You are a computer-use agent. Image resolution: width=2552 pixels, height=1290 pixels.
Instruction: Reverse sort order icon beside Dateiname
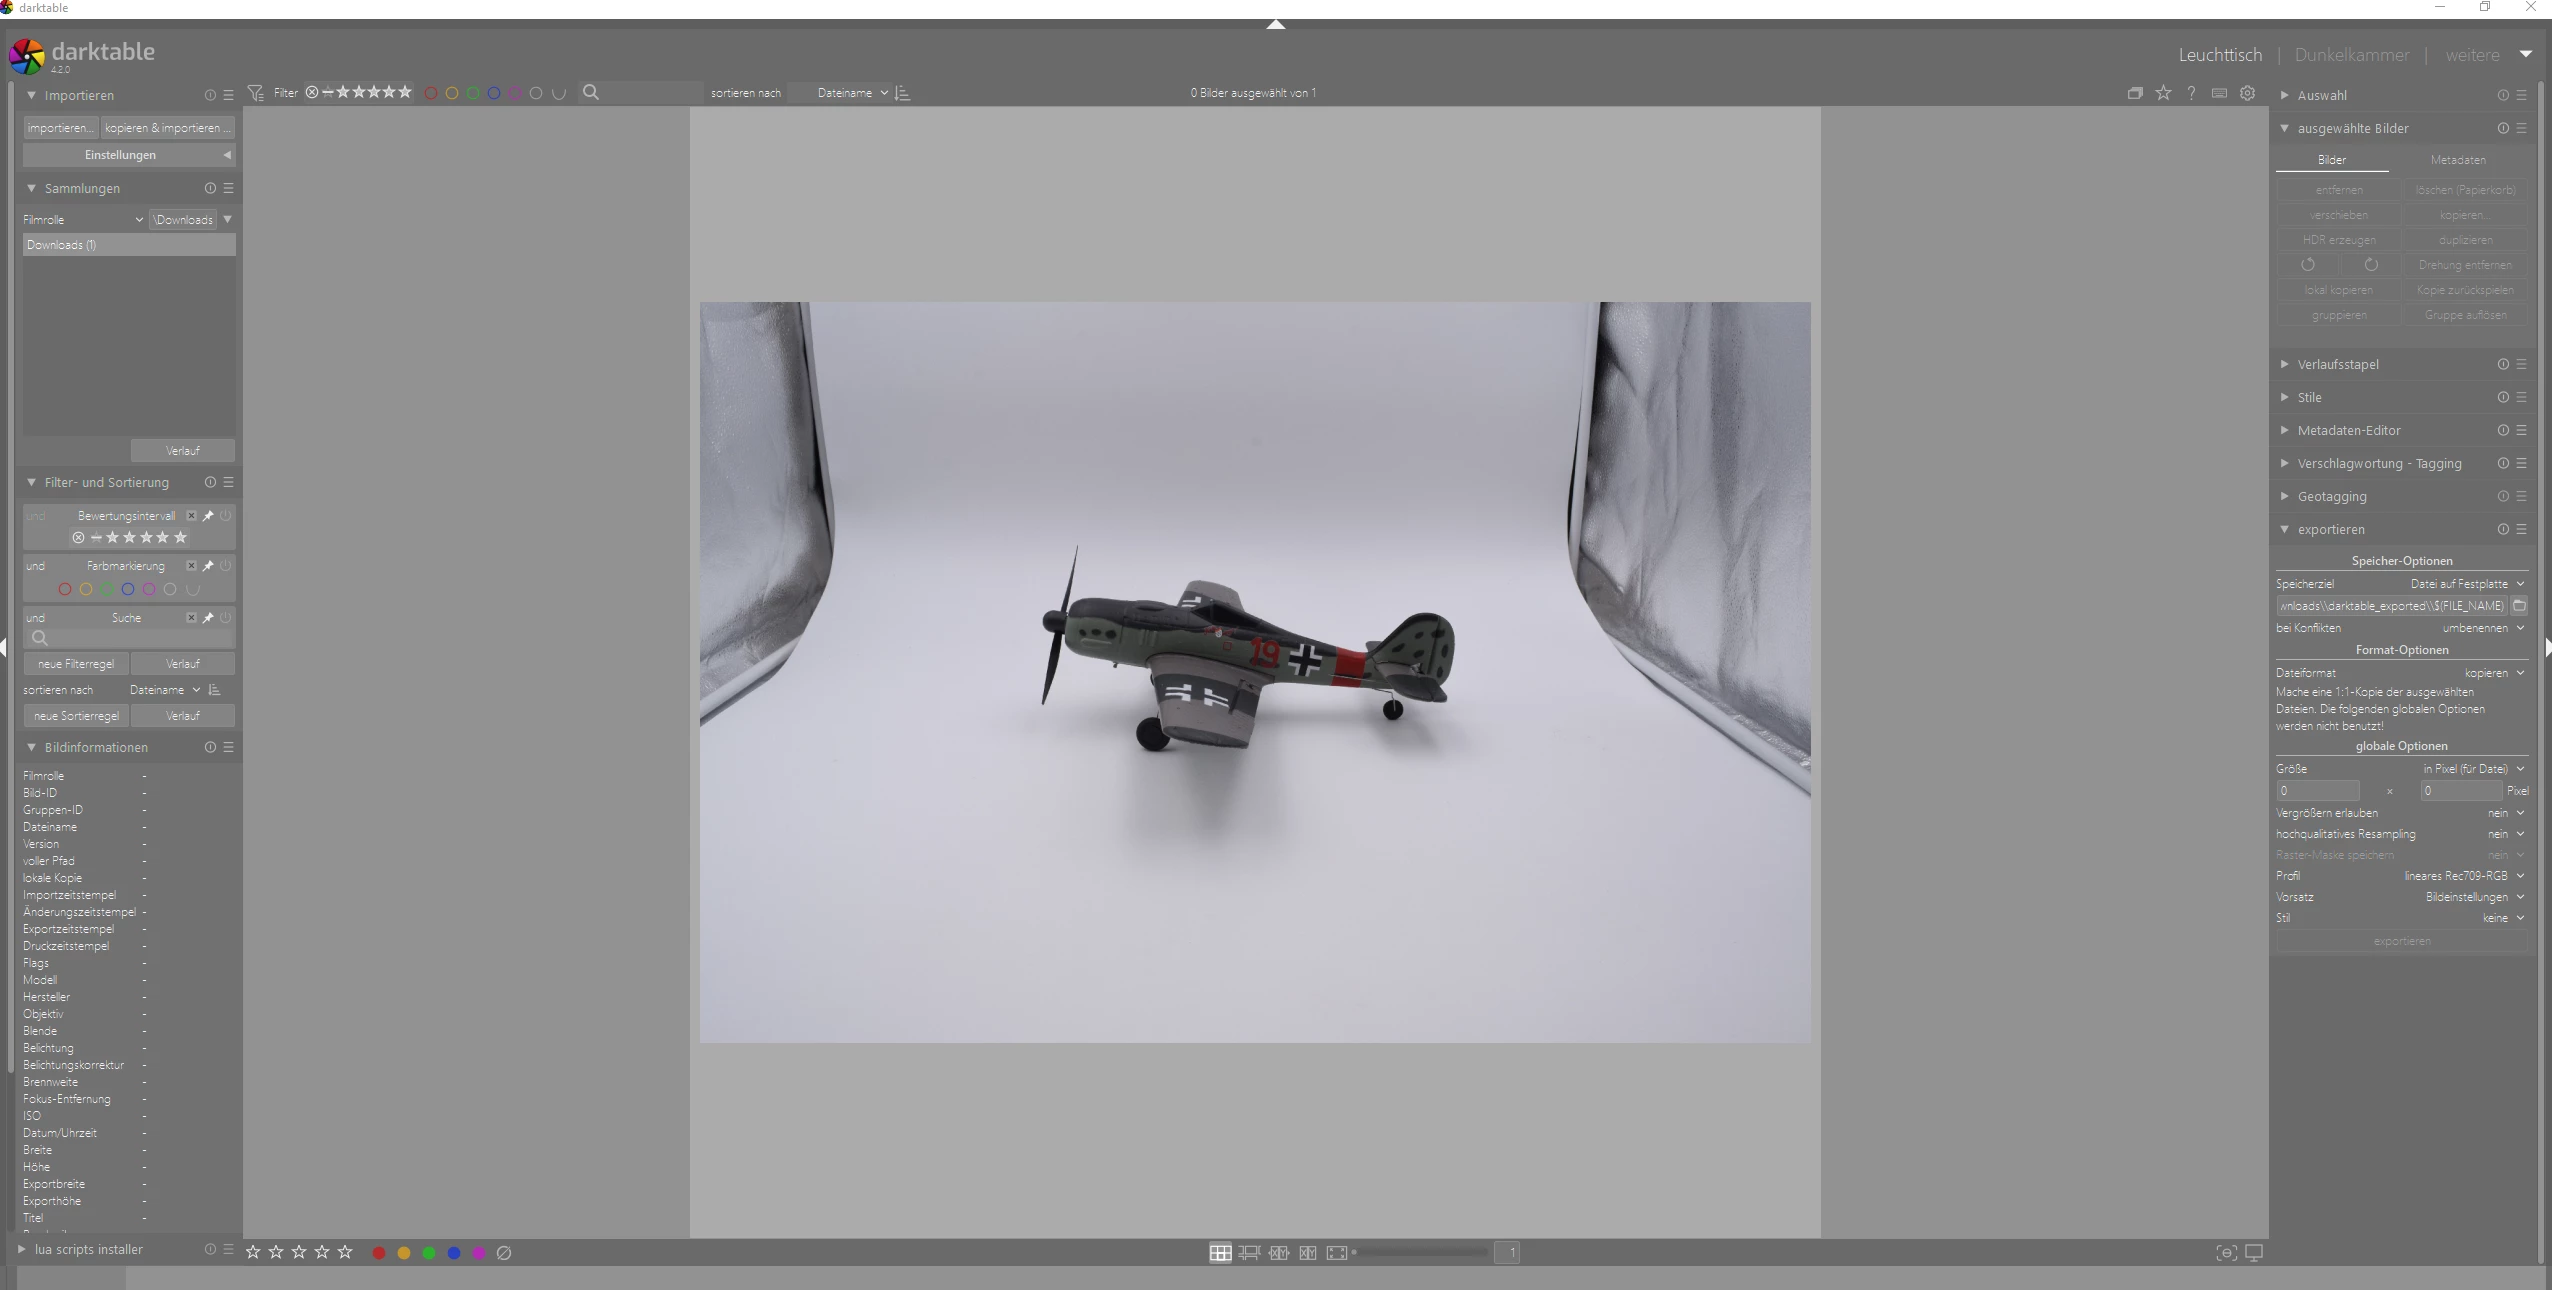coord(903,93)
